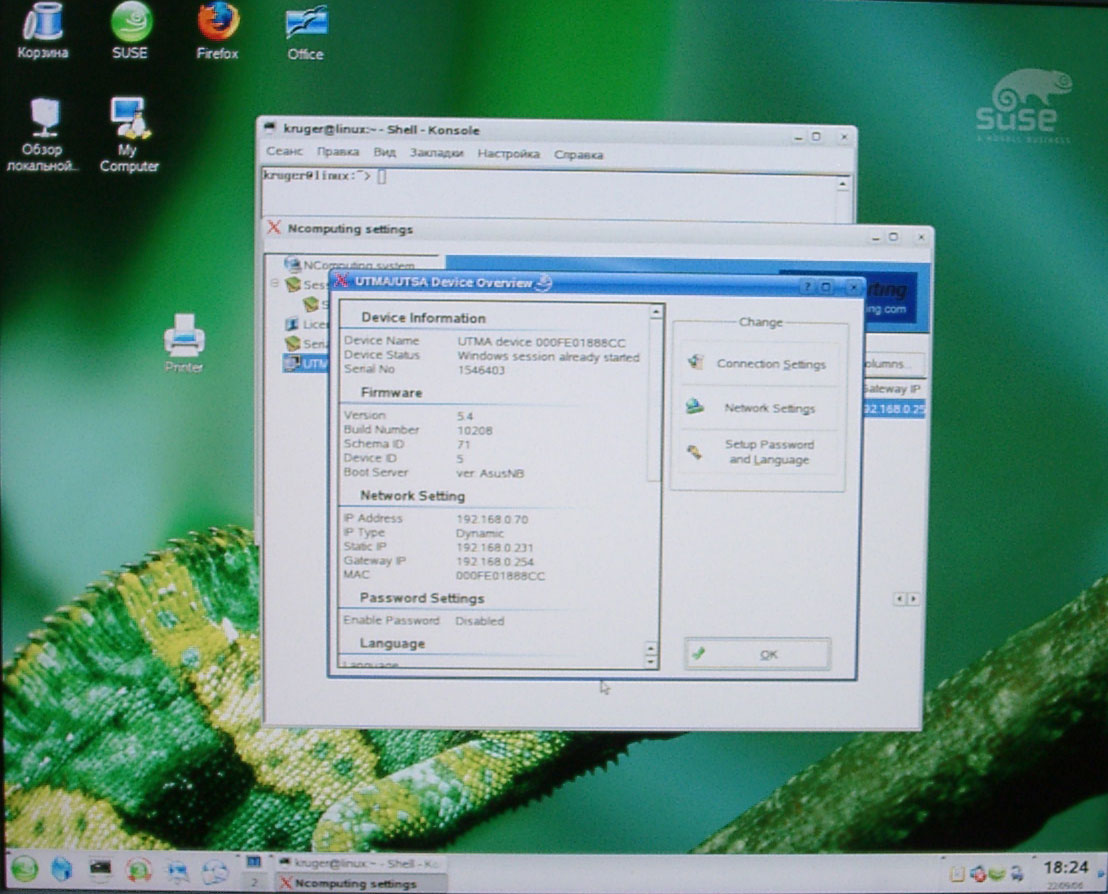
Task: Click the Build Number value 10208
Action: [474, 430]
